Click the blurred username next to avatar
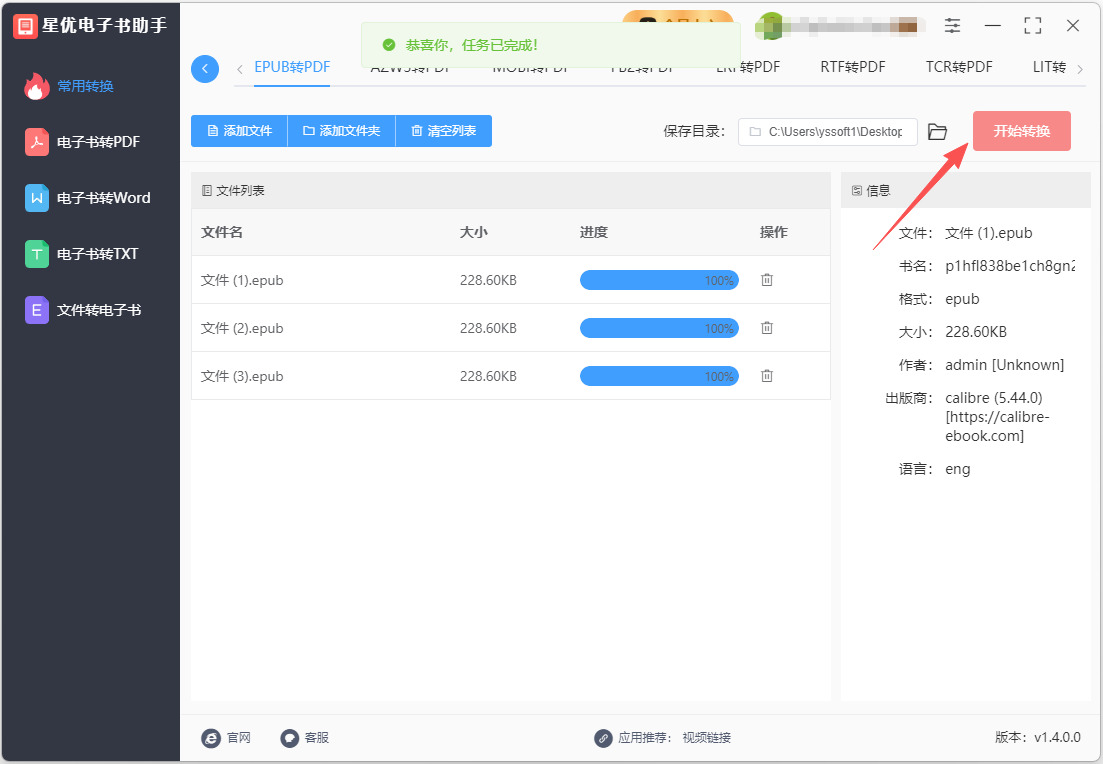Screen dimensions: 1103x764 (855, 27)
